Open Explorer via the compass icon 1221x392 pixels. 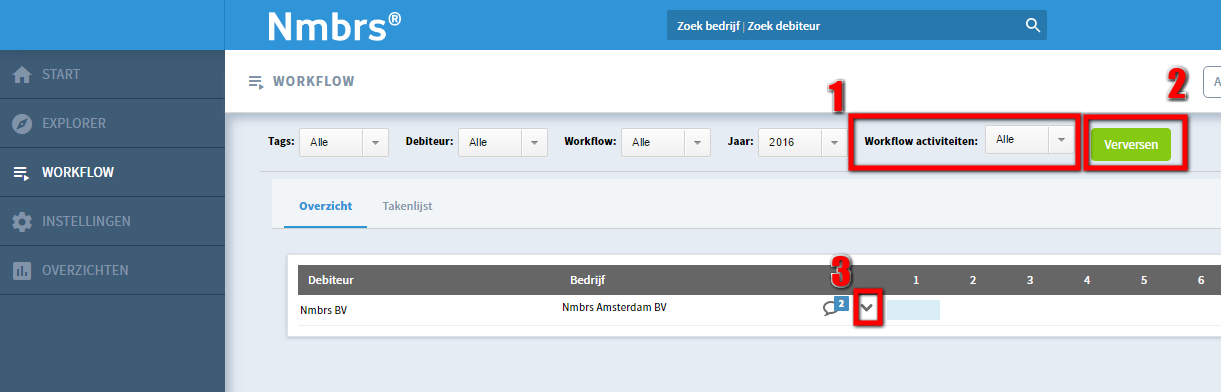click(22, 124)
